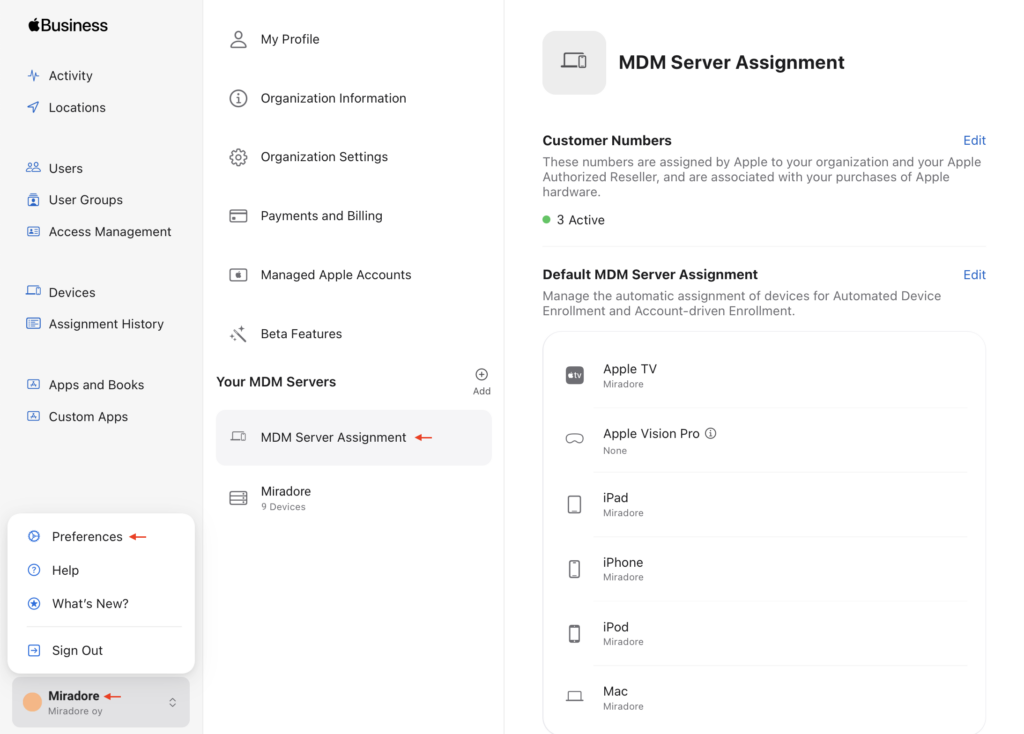The height and width of the screenshot is (734, 1024).
Task: View Assignment History
Action: [106, 323]
